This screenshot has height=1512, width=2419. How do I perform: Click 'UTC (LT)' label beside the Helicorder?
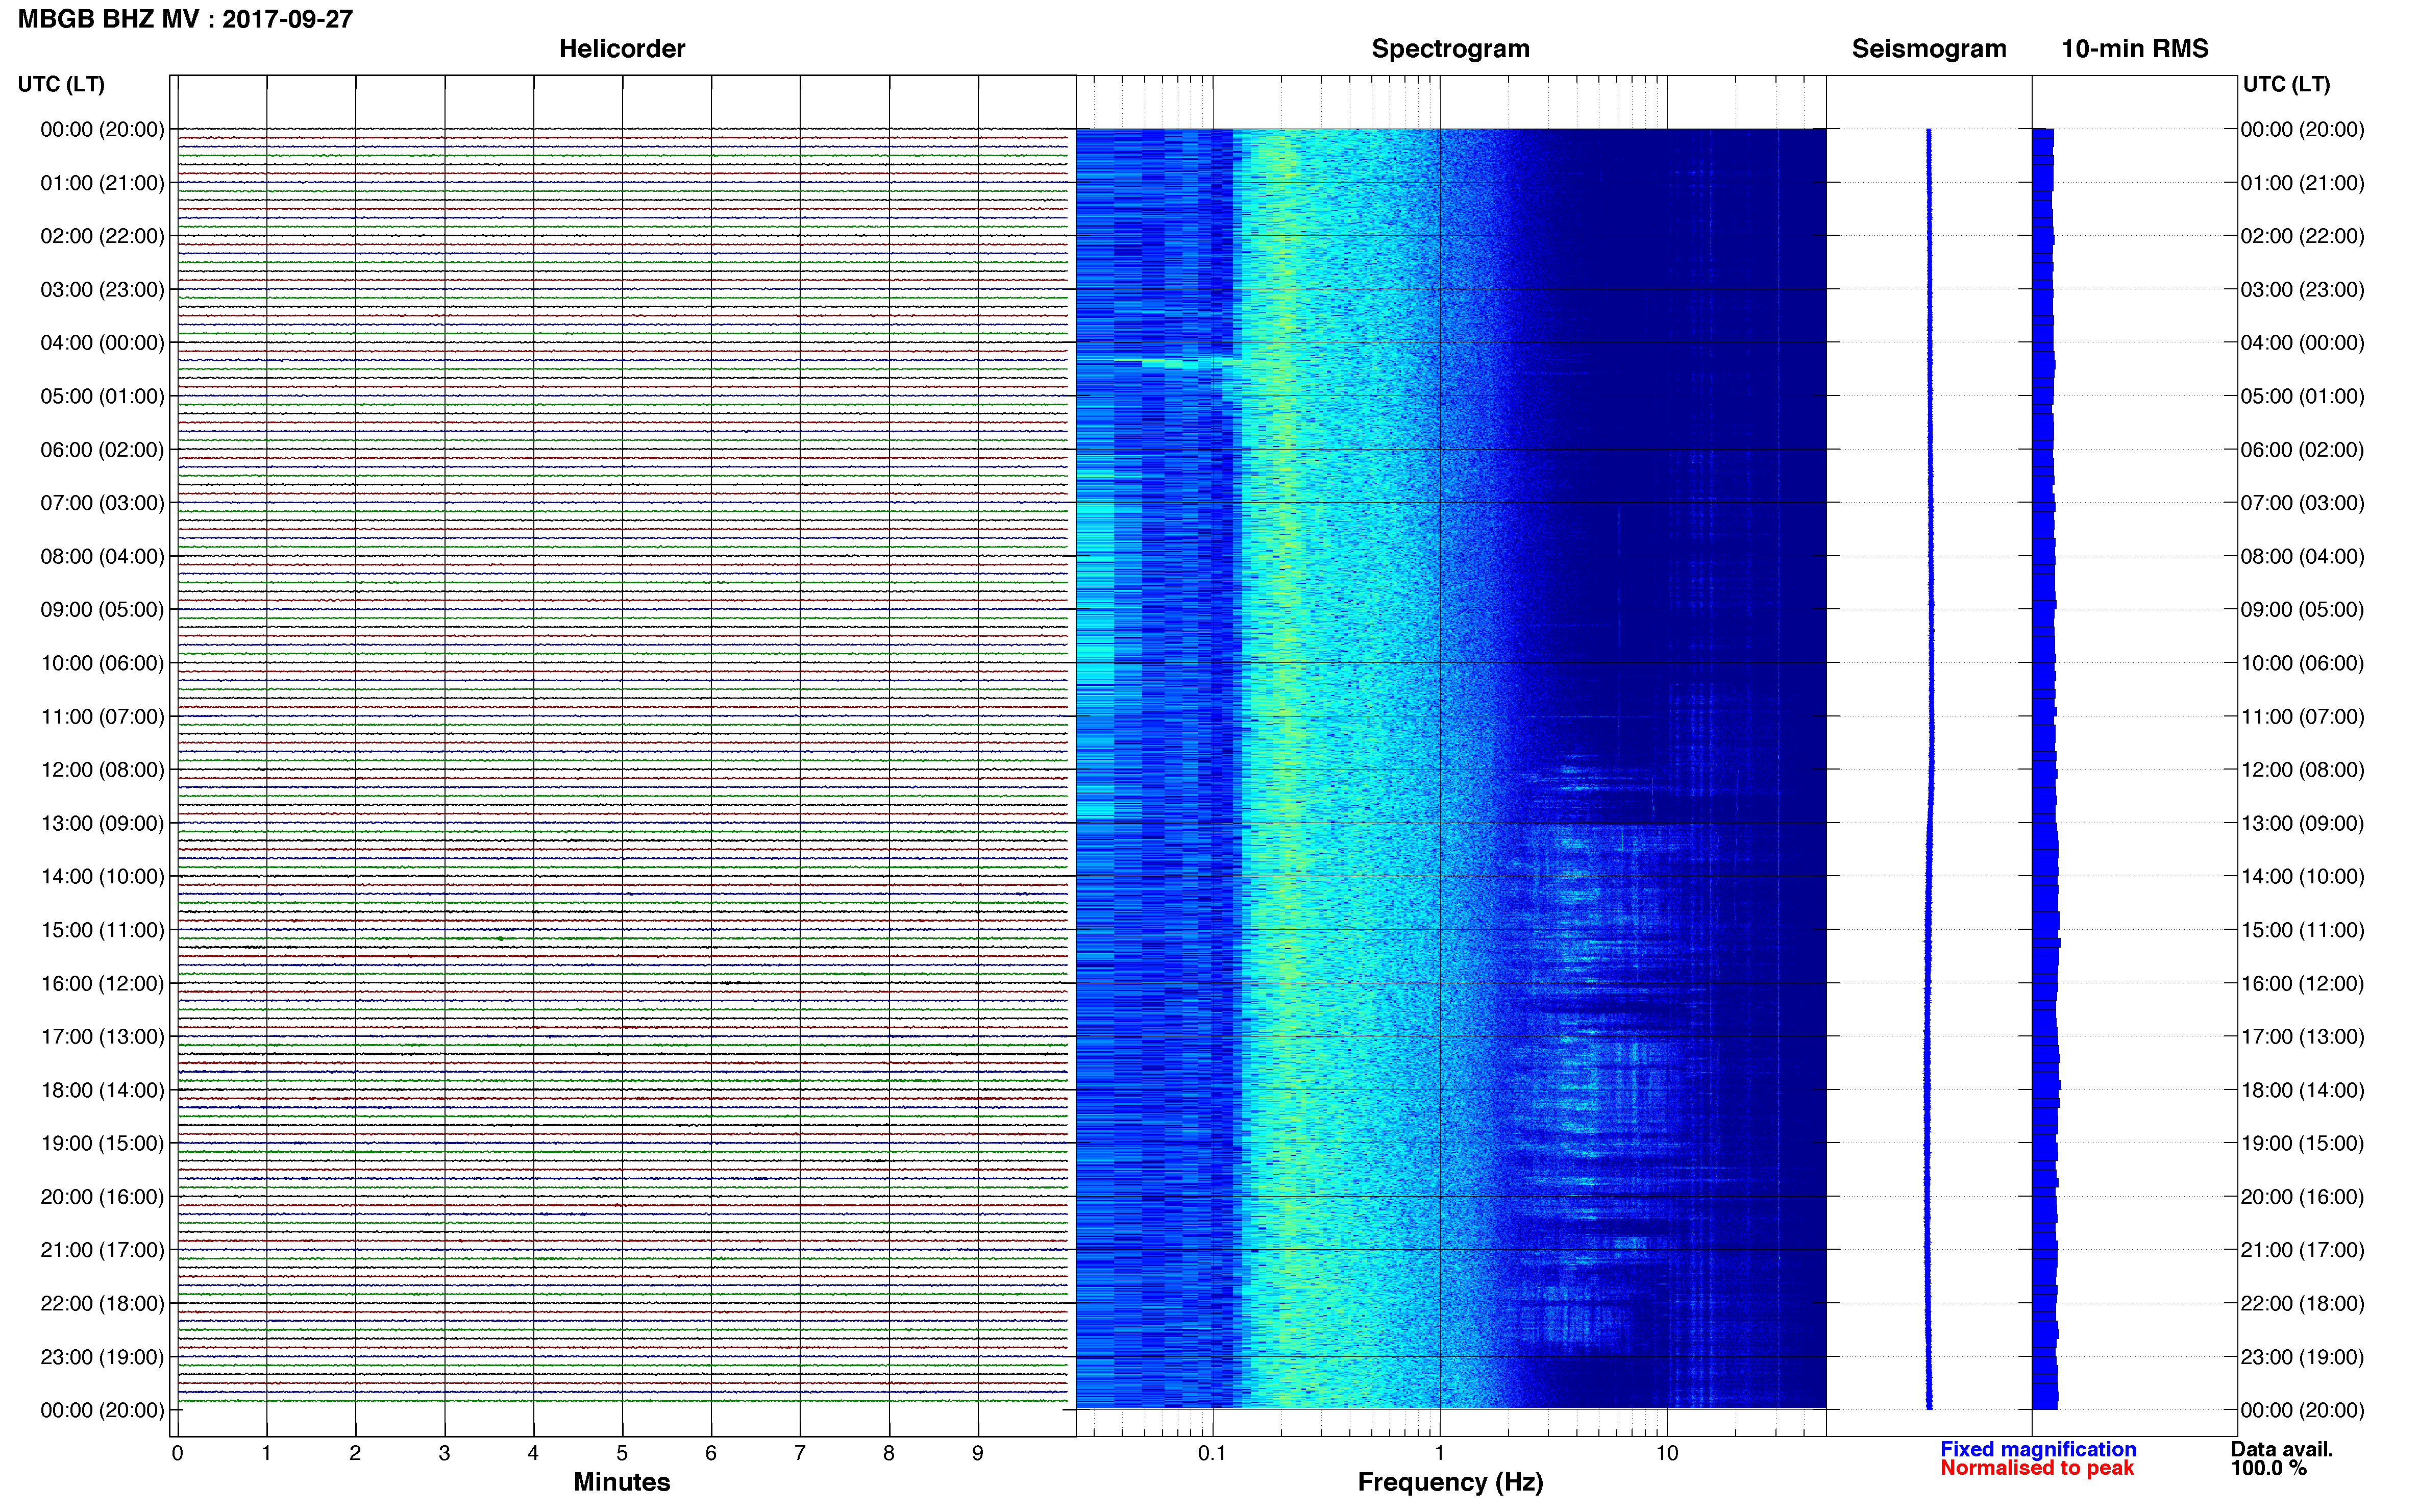click(x=61, y=84)
